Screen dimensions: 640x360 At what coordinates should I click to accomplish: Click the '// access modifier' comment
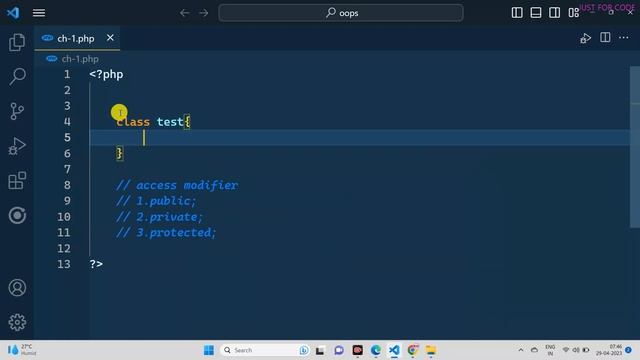177,185
